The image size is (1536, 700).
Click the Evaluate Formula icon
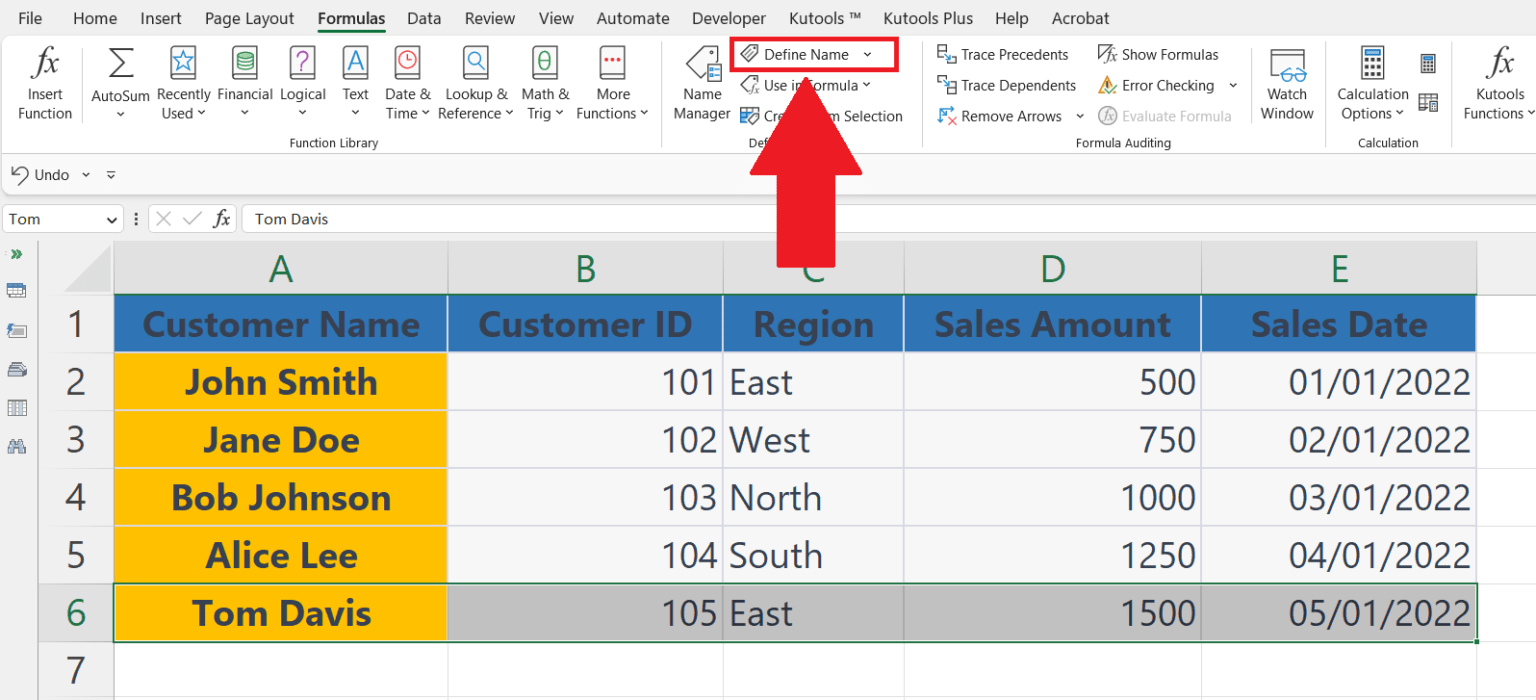1165,115
